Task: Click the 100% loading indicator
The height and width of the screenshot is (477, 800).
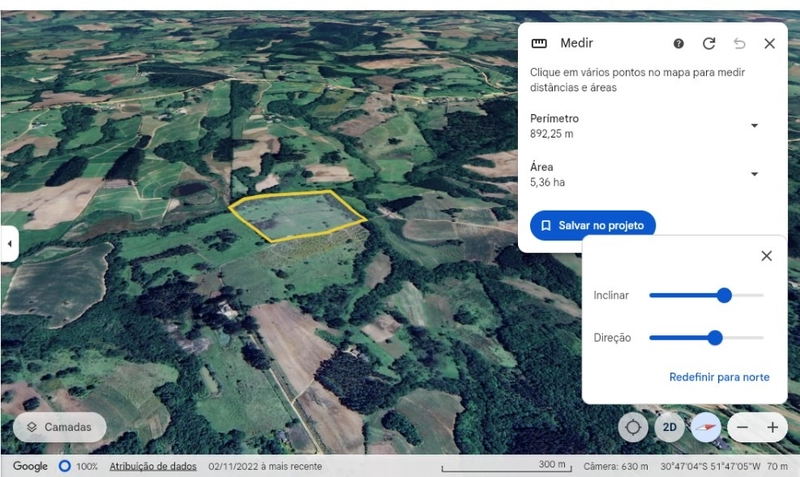Action: [x=78, y=466]
